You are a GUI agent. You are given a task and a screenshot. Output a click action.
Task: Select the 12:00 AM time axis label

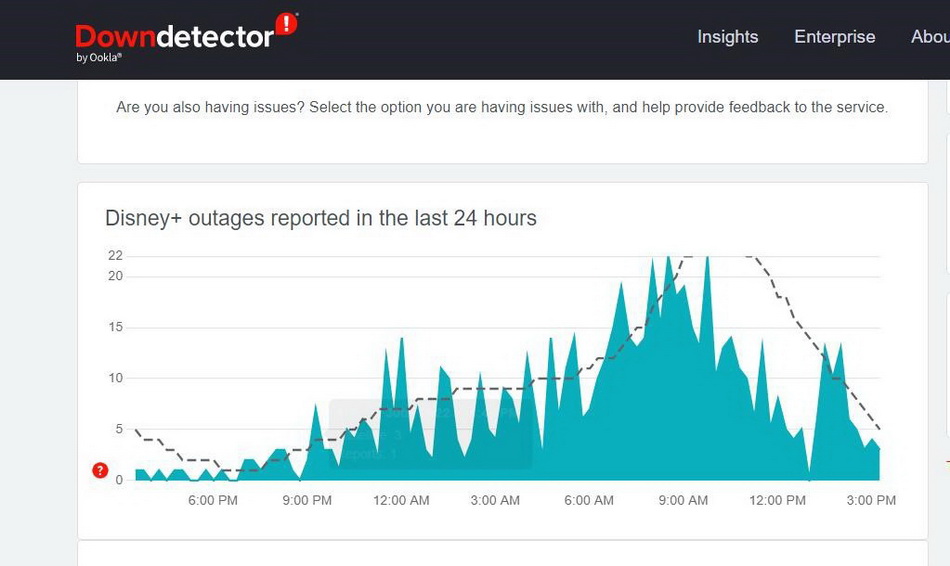coord(401,500)
